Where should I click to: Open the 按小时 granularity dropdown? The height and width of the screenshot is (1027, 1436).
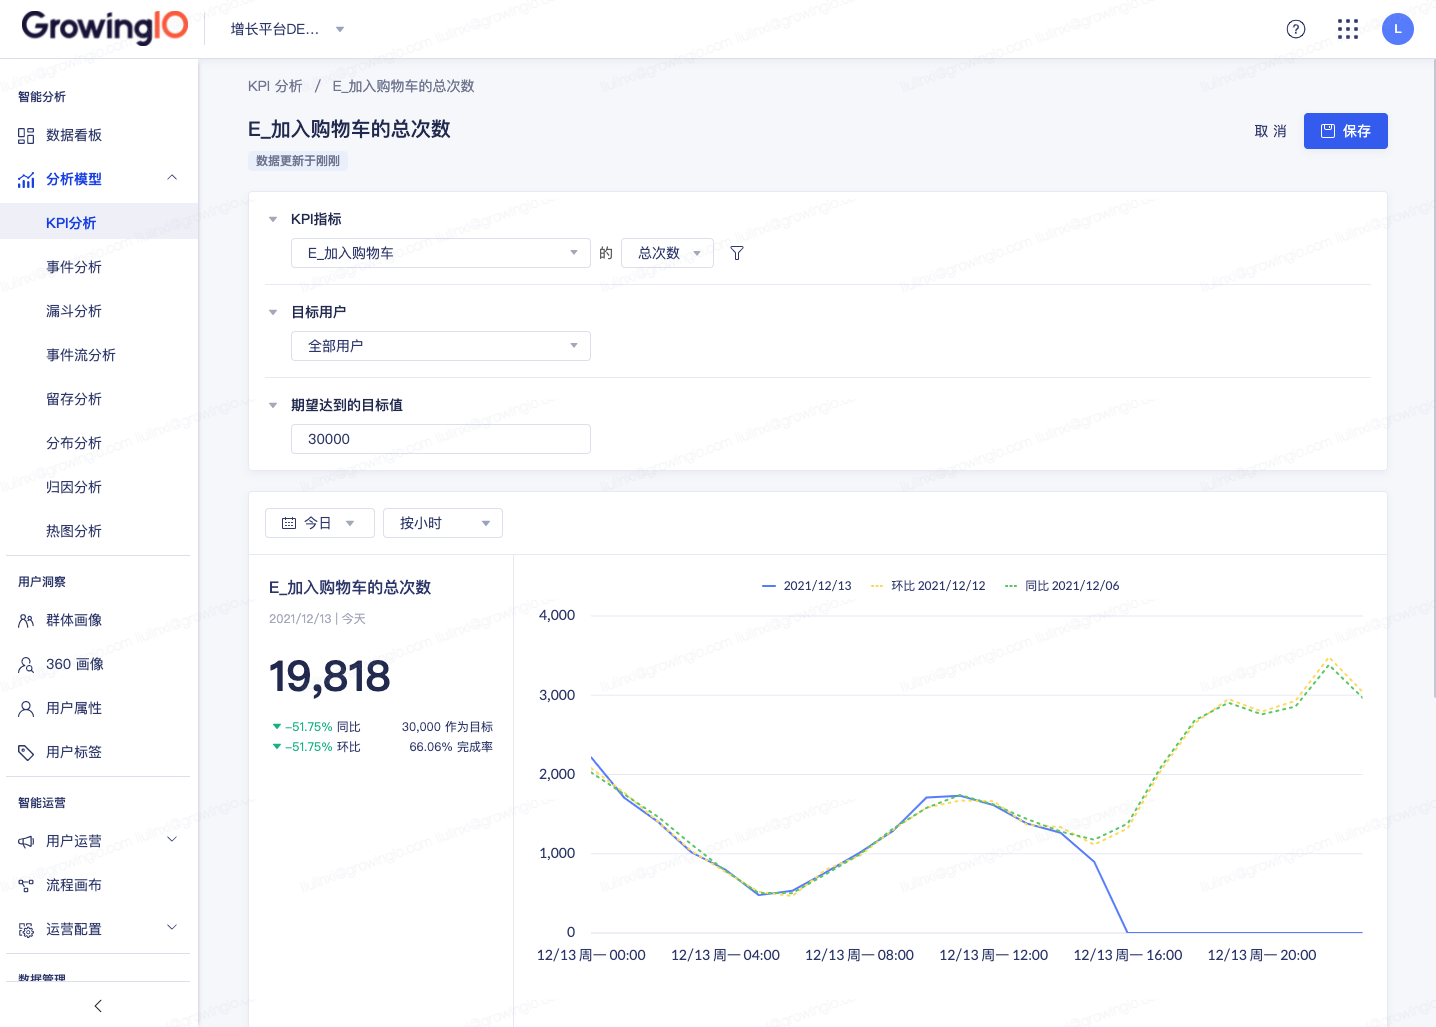pyautogui.click(x=443, y=523)
